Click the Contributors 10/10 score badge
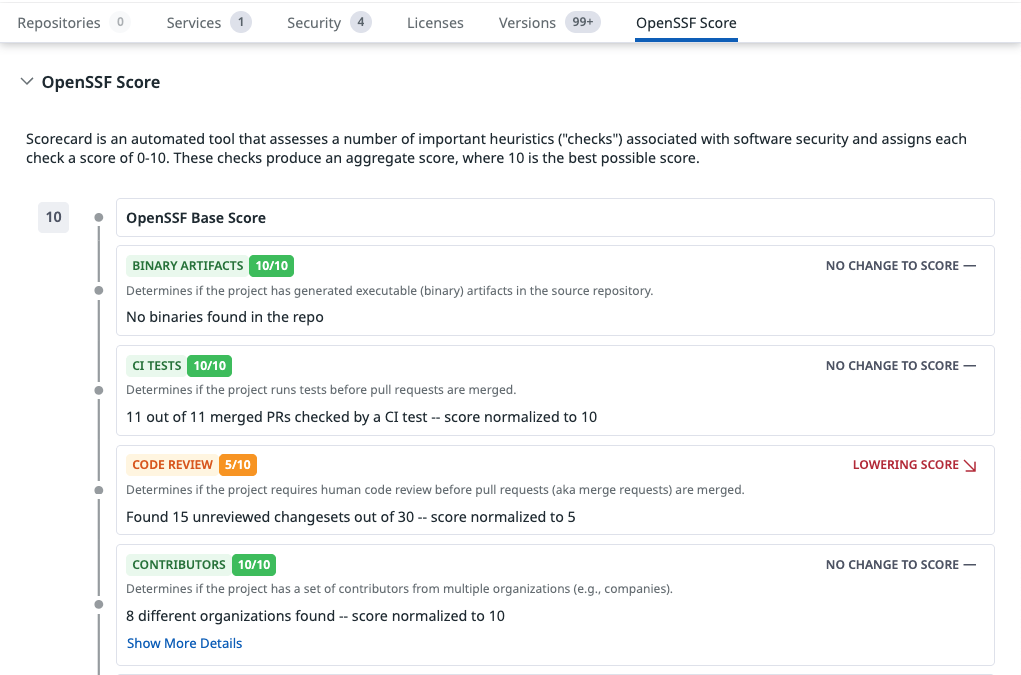The width and height of the screenshot is (1021, 675). pos(254,565)
